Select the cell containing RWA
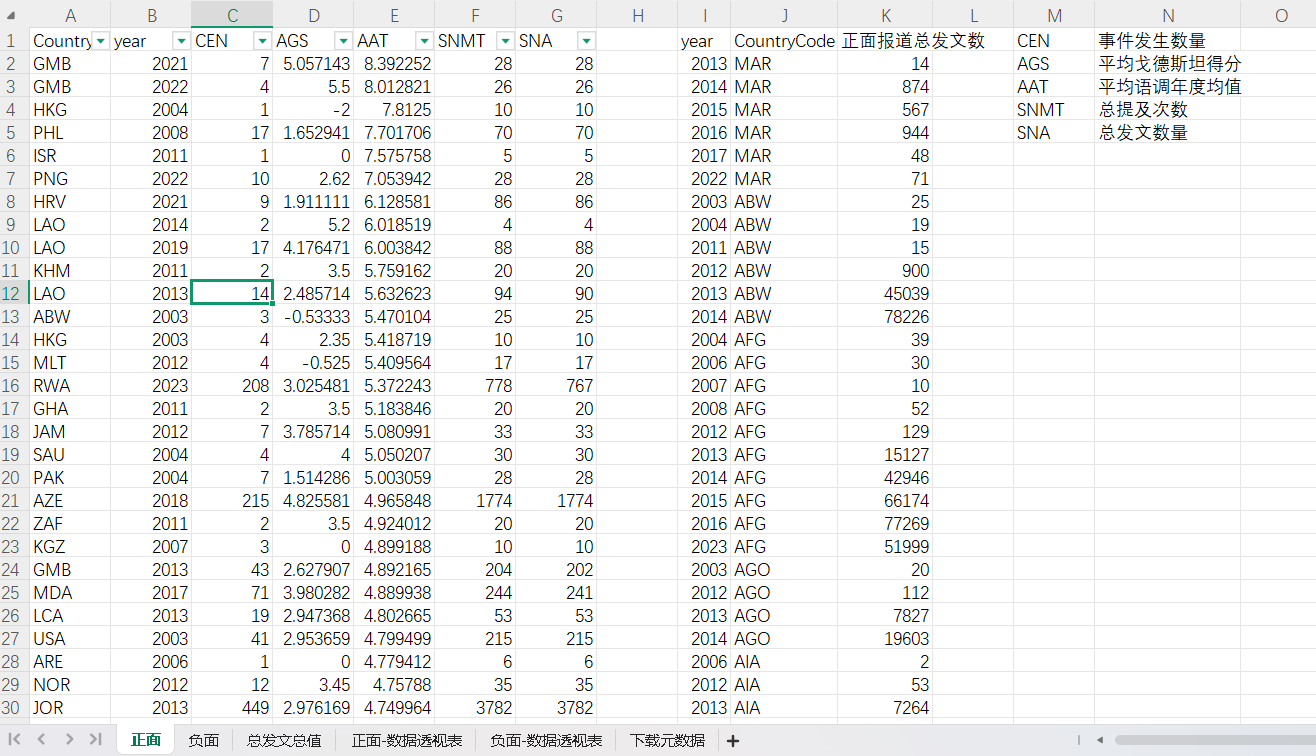This screenshot has height=756, width=1316. [70, 386]
